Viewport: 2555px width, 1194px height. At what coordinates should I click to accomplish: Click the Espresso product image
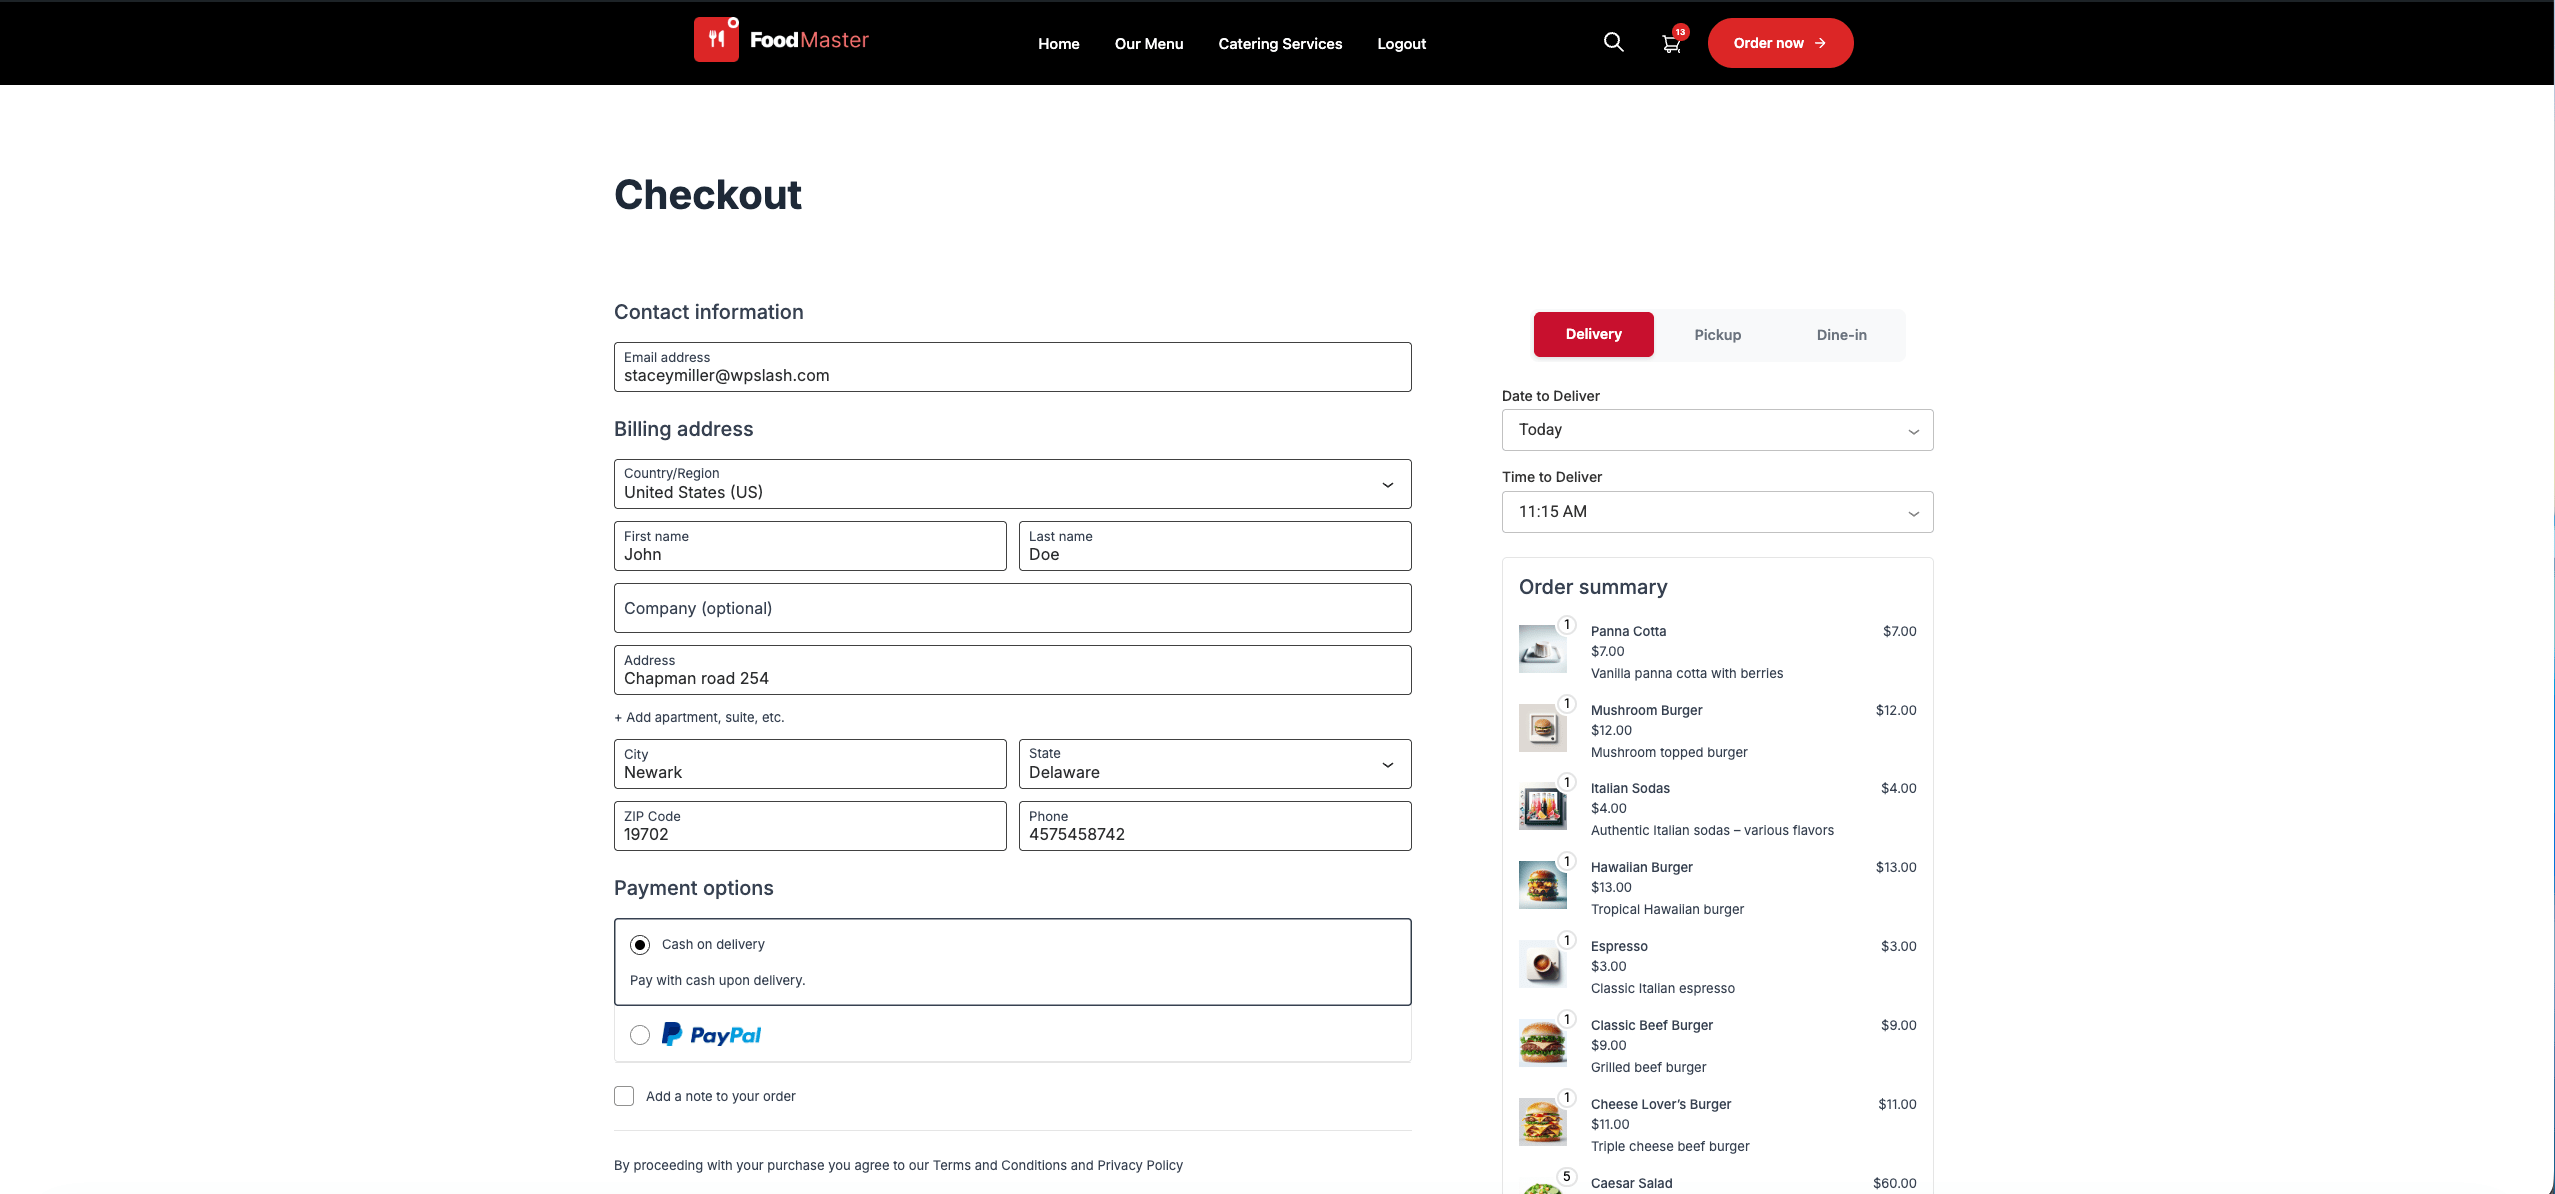pyautogui.click(x=1542, y=964)
